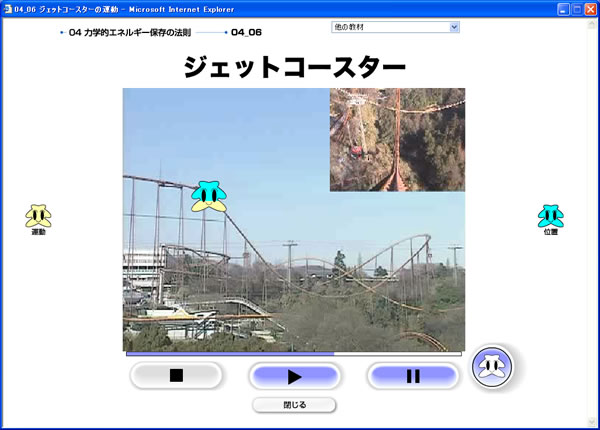
Task: Click the 閉じる button
Action: pos(294,405)
